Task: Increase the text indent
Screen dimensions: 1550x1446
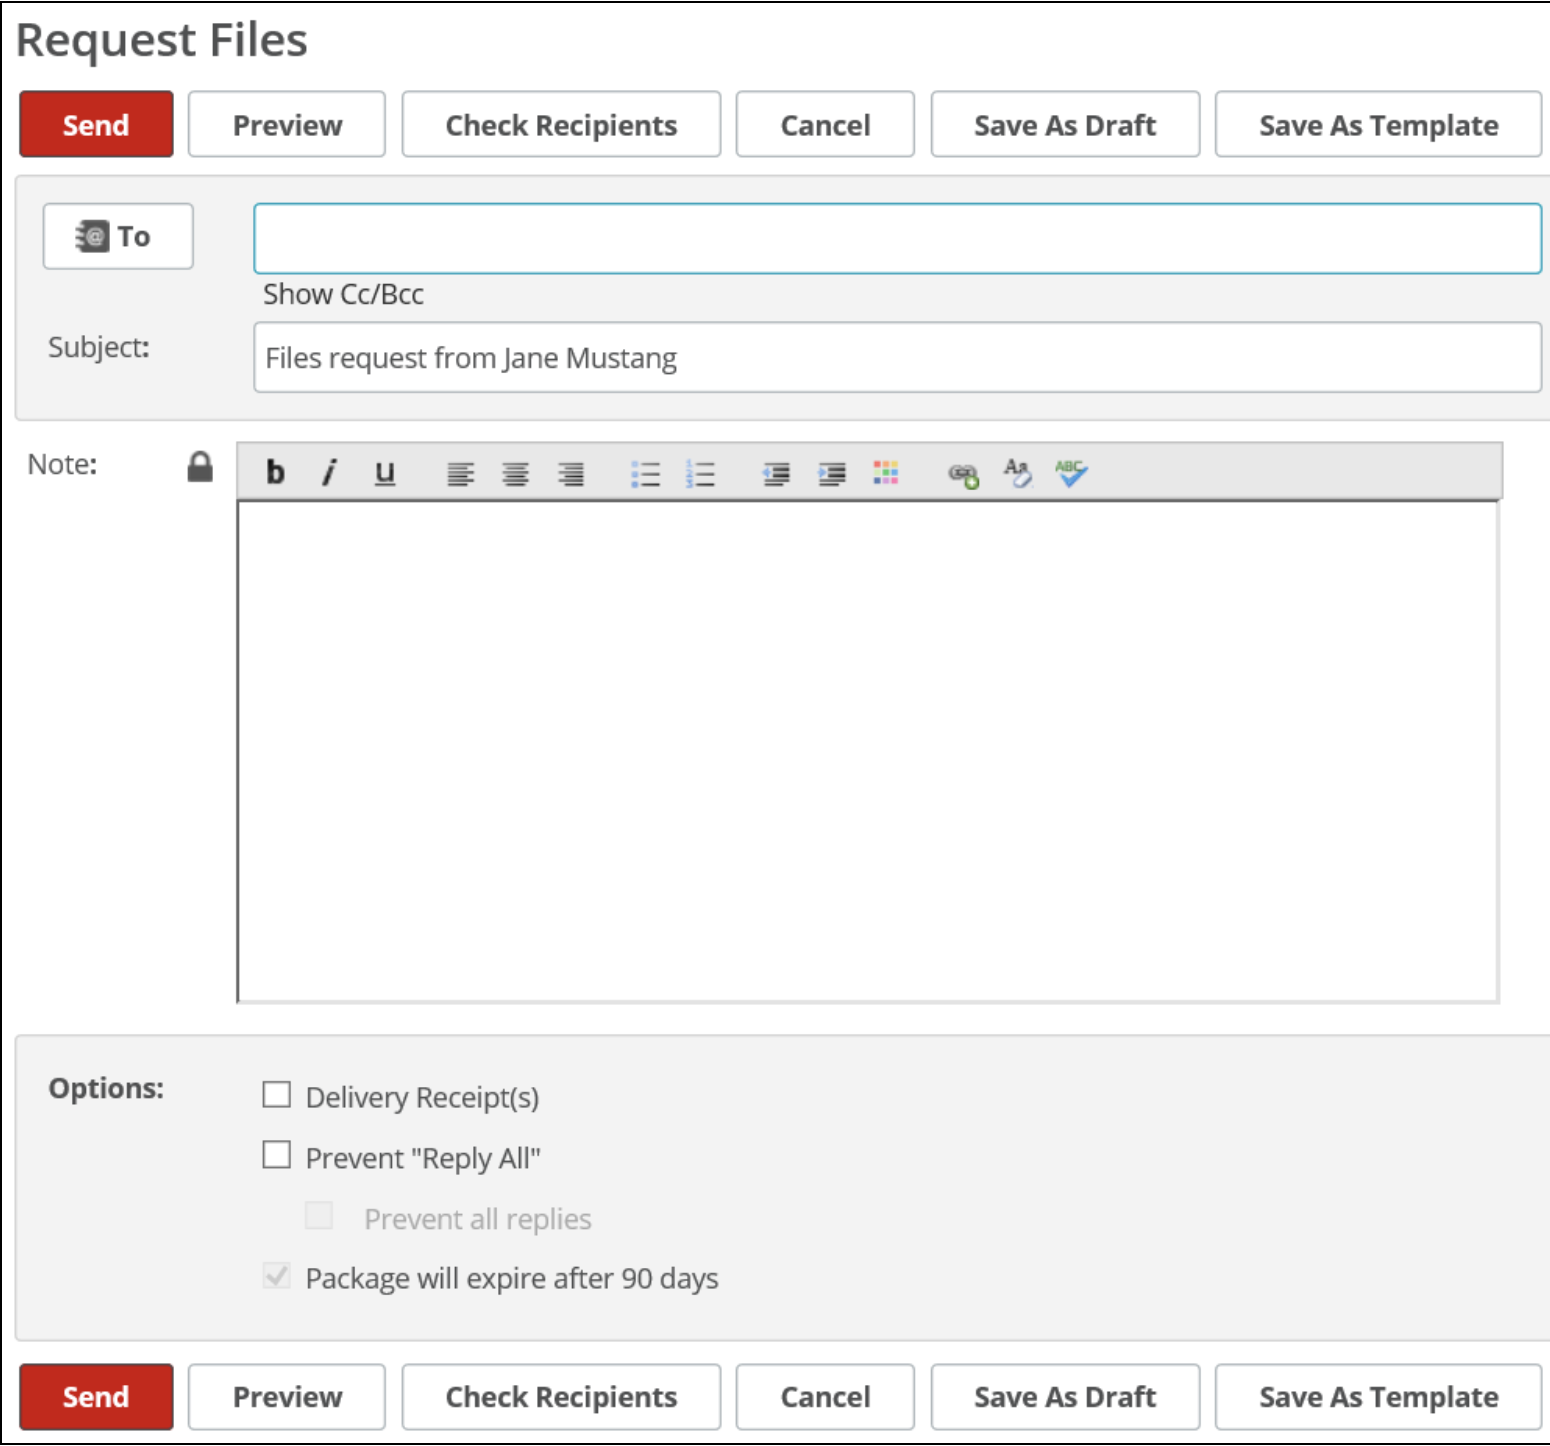Action: 832,472
